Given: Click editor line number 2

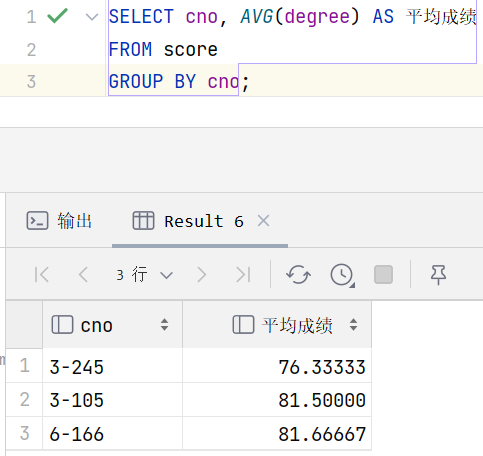Looking at the screenshot, I should coord(31,50).
